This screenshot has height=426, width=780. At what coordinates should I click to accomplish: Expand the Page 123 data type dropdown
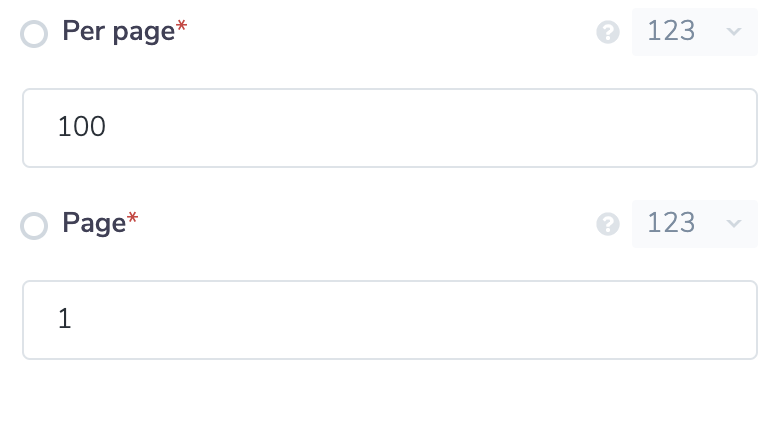[694, 224]
